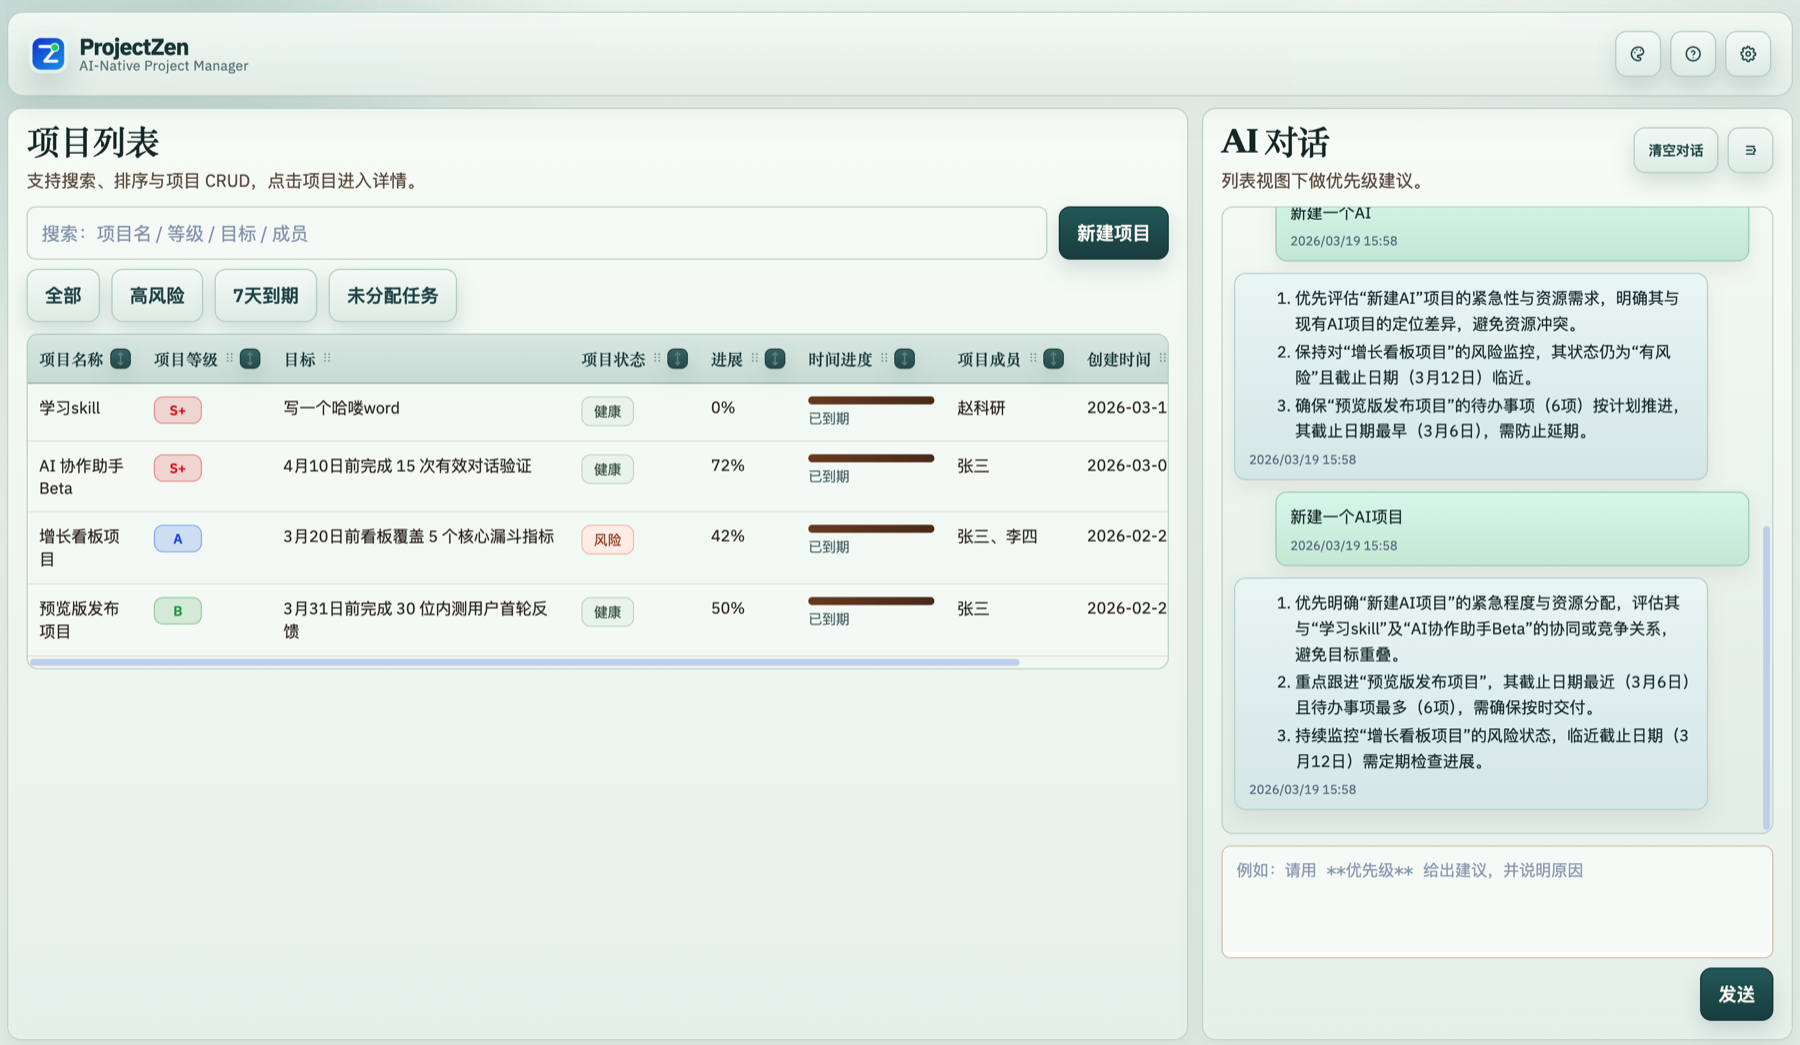The height and width of the screenshot is (1045, 1800).
Task: Select the 全部 filter tab
Action: (63, 295)
